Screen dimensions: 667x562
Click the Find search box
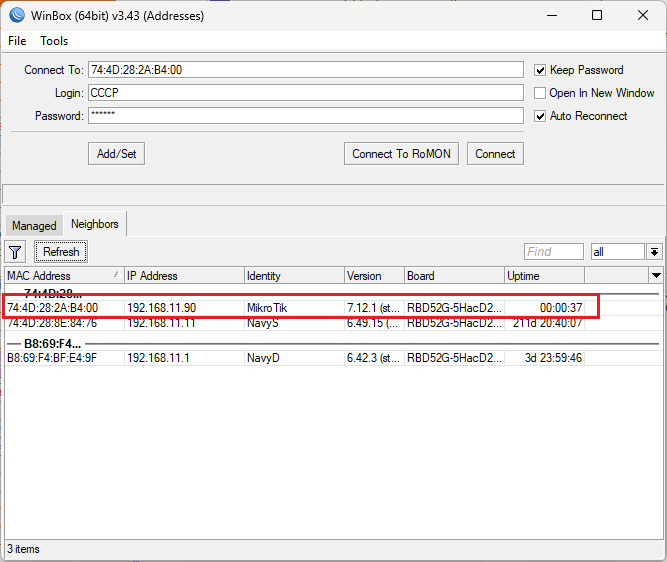[x=554, y=252]
